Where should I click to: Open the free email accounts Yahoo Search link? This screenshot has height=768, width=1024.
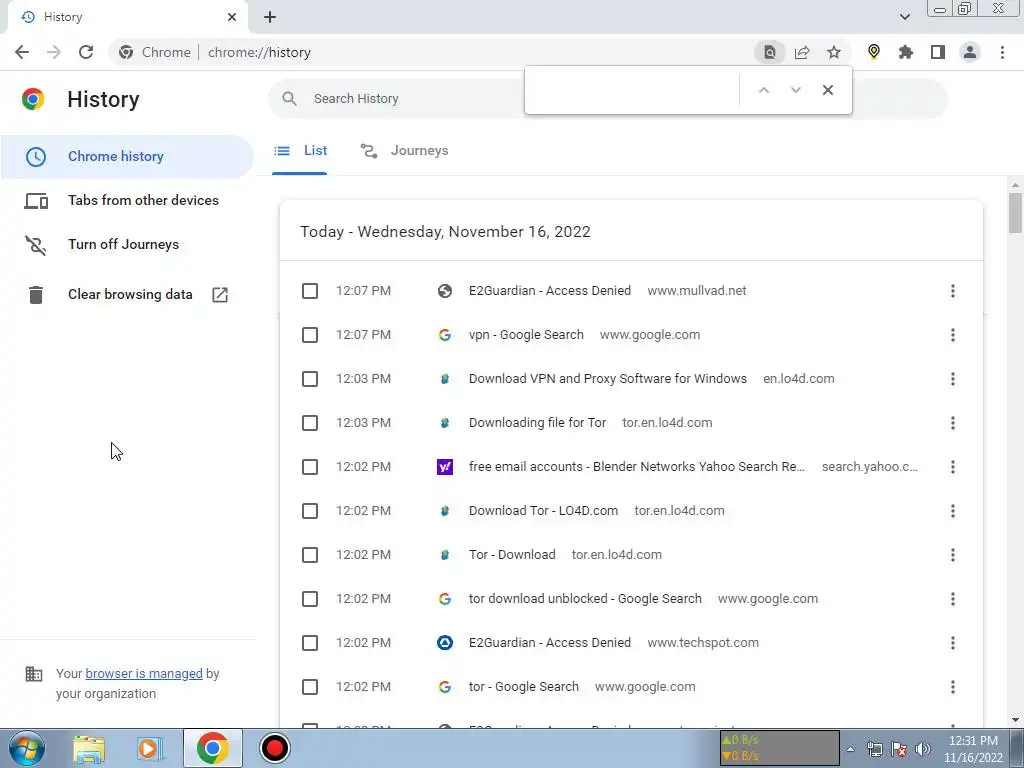637,467
